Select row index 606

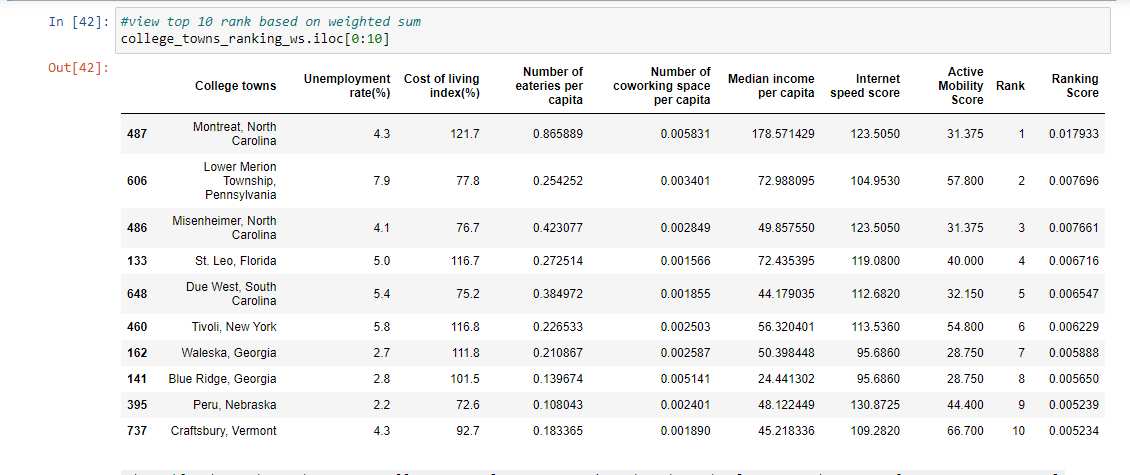tap(137, 181)
